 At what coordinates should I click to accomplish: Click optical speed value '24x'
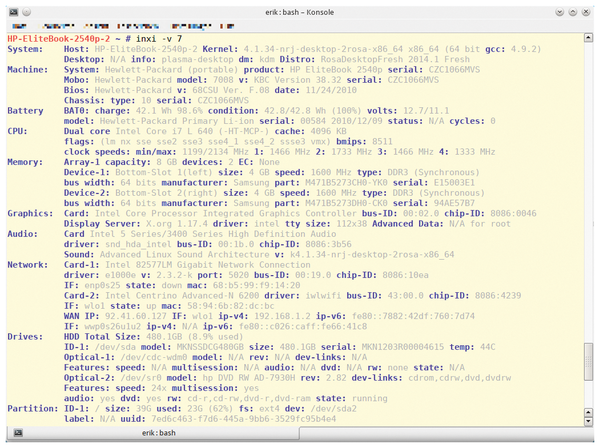tap(159, 388)
